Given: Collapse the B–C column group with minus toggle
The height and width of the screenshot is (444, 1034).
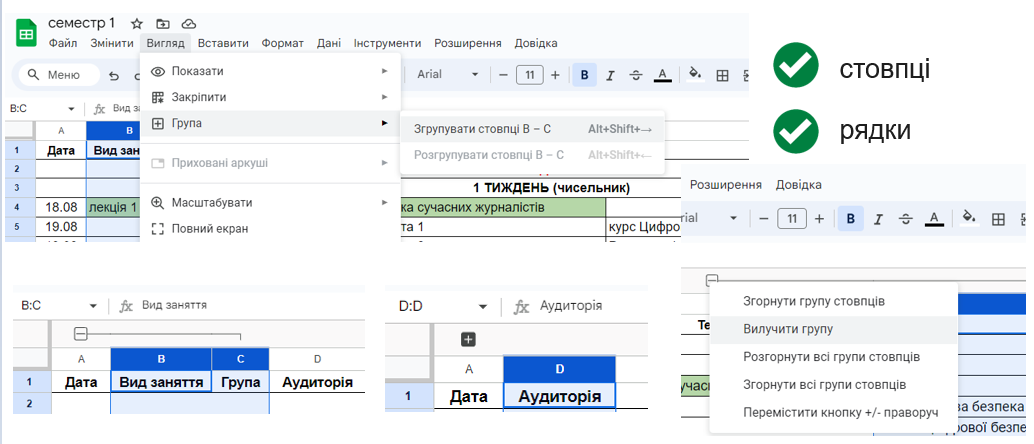Looking at the screenshot, I should click(81, 334).
